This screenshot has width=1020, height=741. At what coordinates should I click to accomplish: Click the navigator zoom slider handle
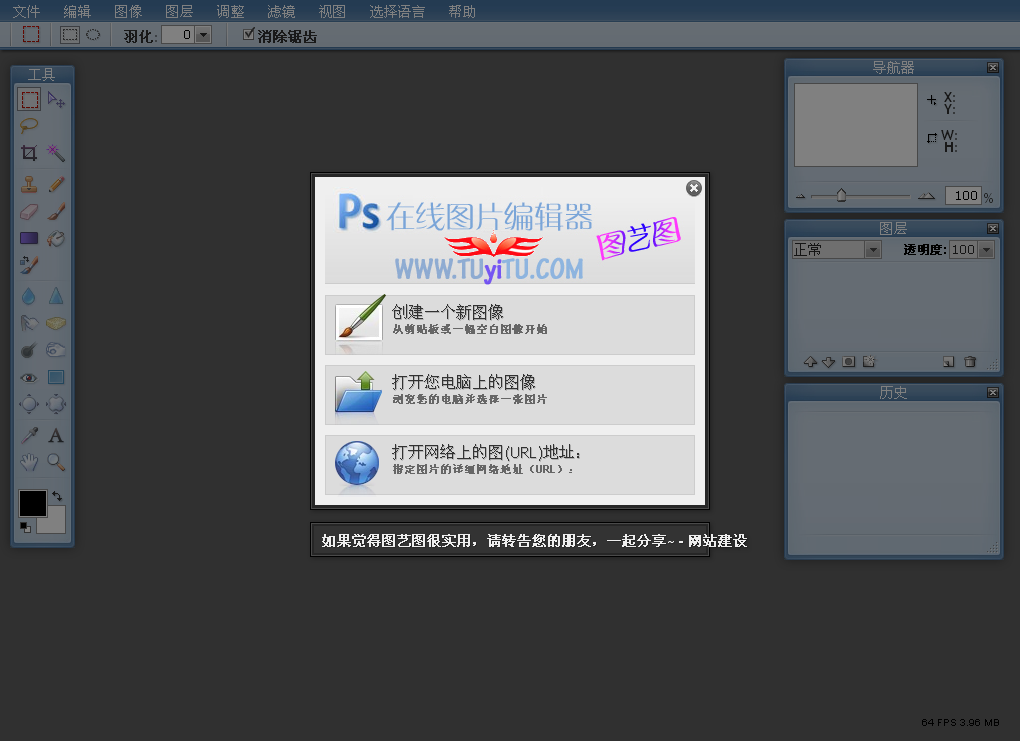pyautogui.click(x=841, y=196)
